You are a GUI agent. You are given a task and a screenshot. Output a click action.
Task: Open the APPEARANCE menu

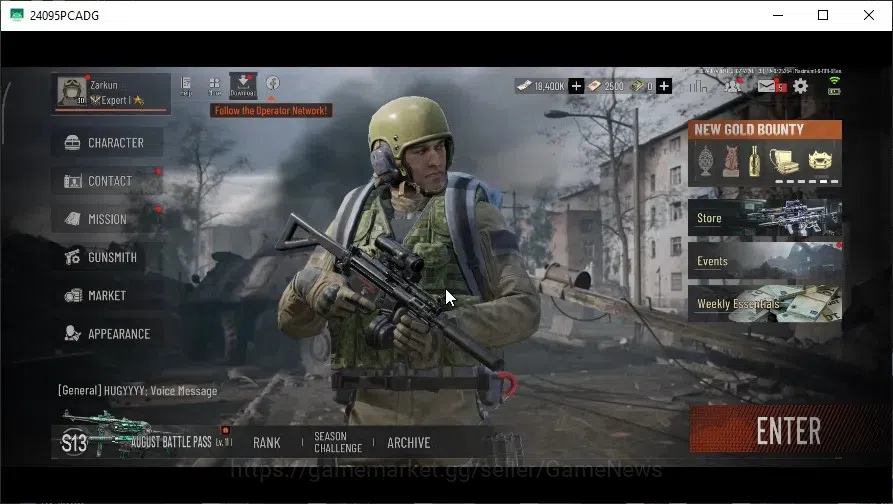click(107, 333)
